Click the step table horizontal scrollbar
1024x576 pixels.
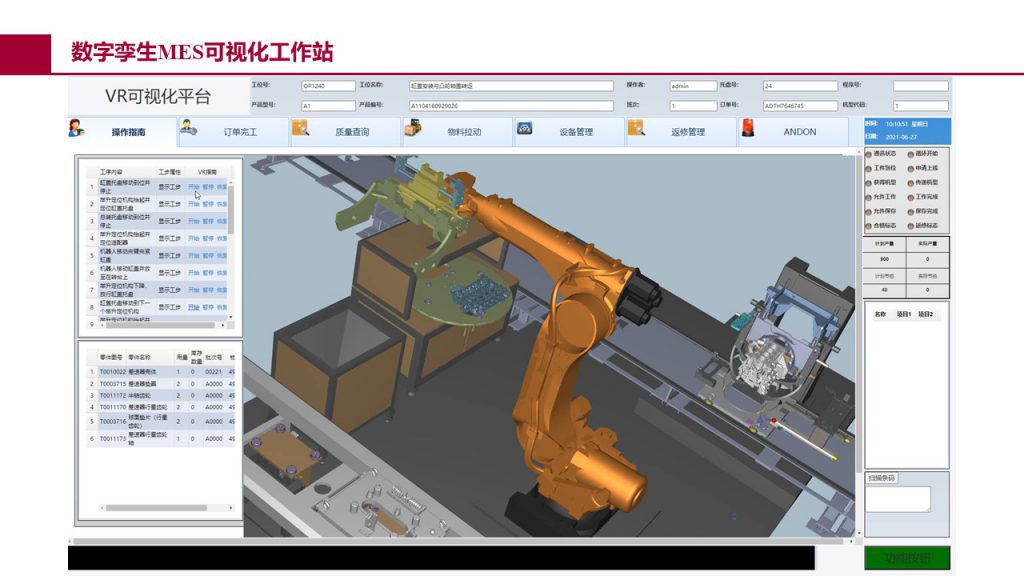(x=161, y=325)
